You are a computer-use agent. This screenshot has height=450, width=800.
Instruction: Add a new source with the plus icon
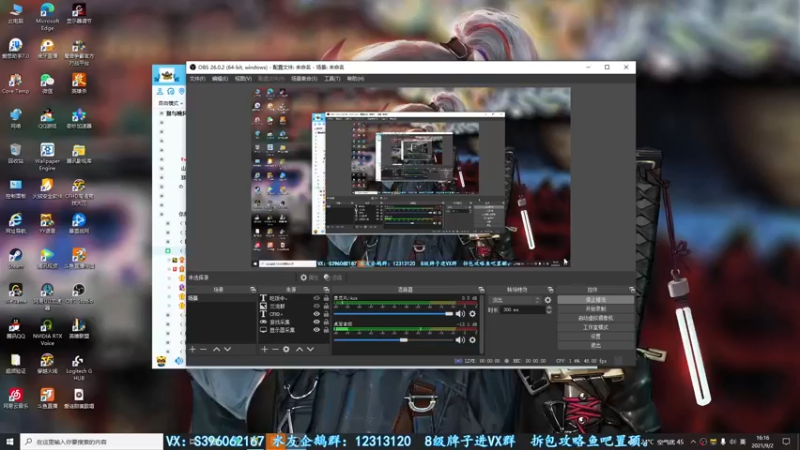pos(264,349)
